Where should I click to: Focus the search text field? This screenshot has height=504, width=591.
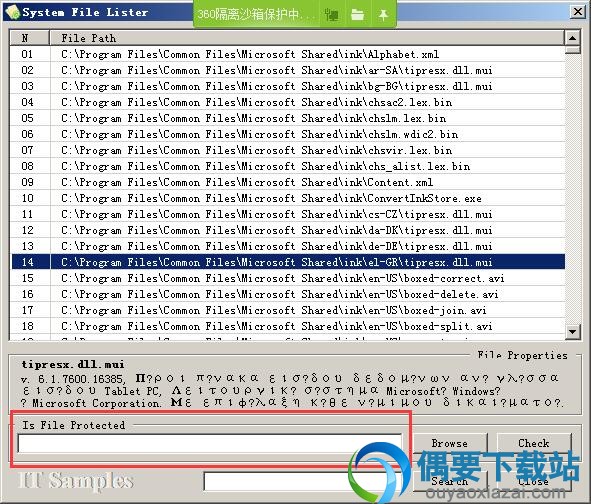302,481
